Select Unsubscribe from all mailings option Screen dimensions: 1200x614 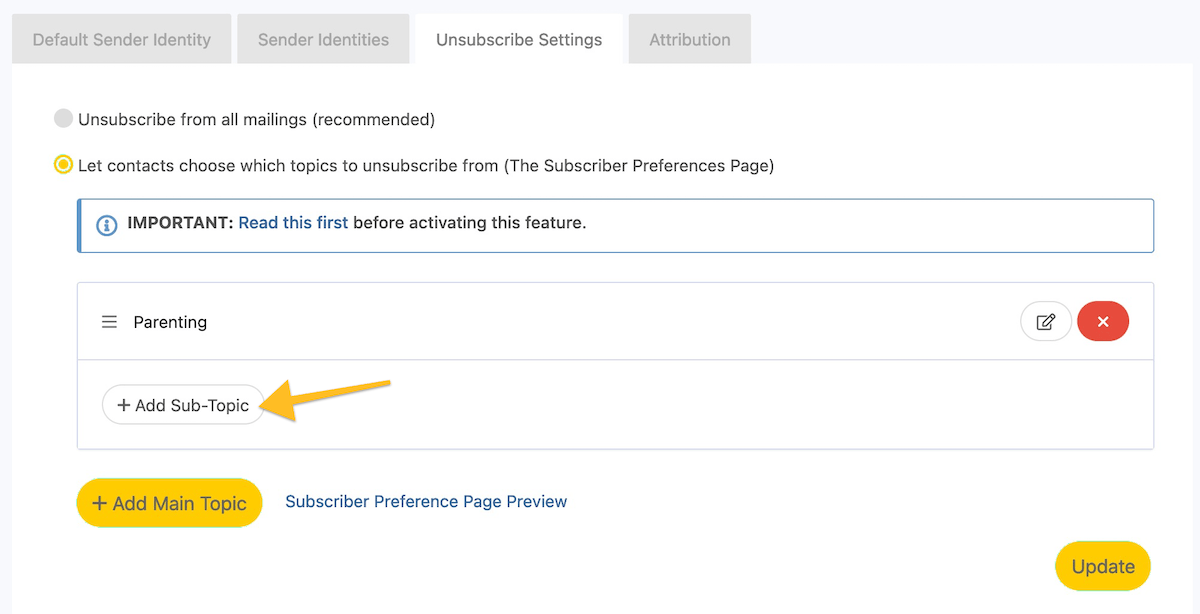[63, 118]
